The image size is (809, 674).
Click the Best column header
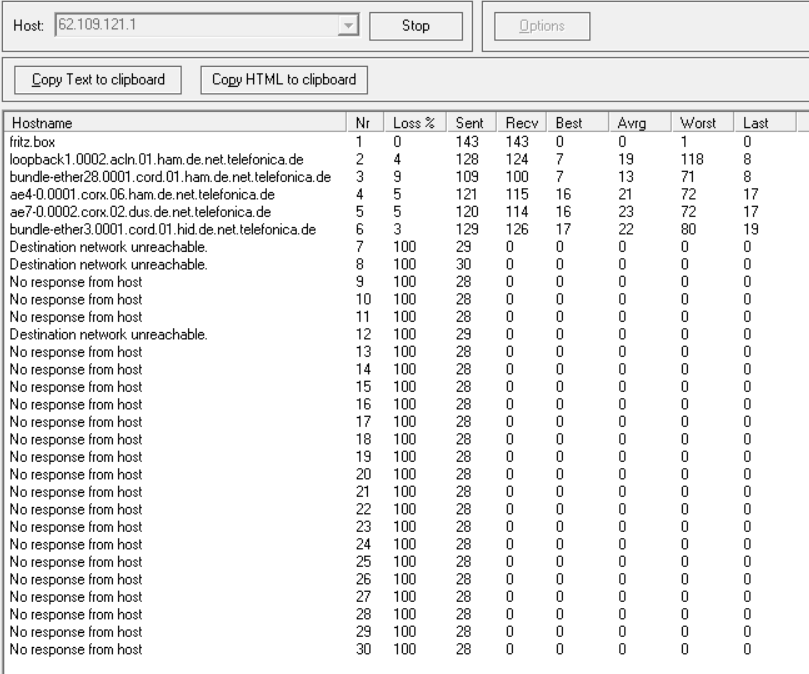pos(577,123)
